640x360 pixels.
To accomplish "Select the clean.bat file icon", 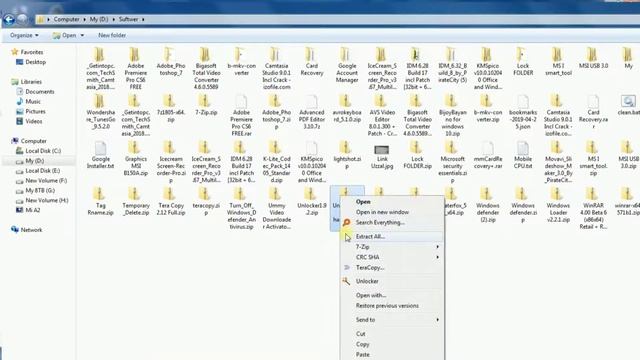I will pos(628,101).
